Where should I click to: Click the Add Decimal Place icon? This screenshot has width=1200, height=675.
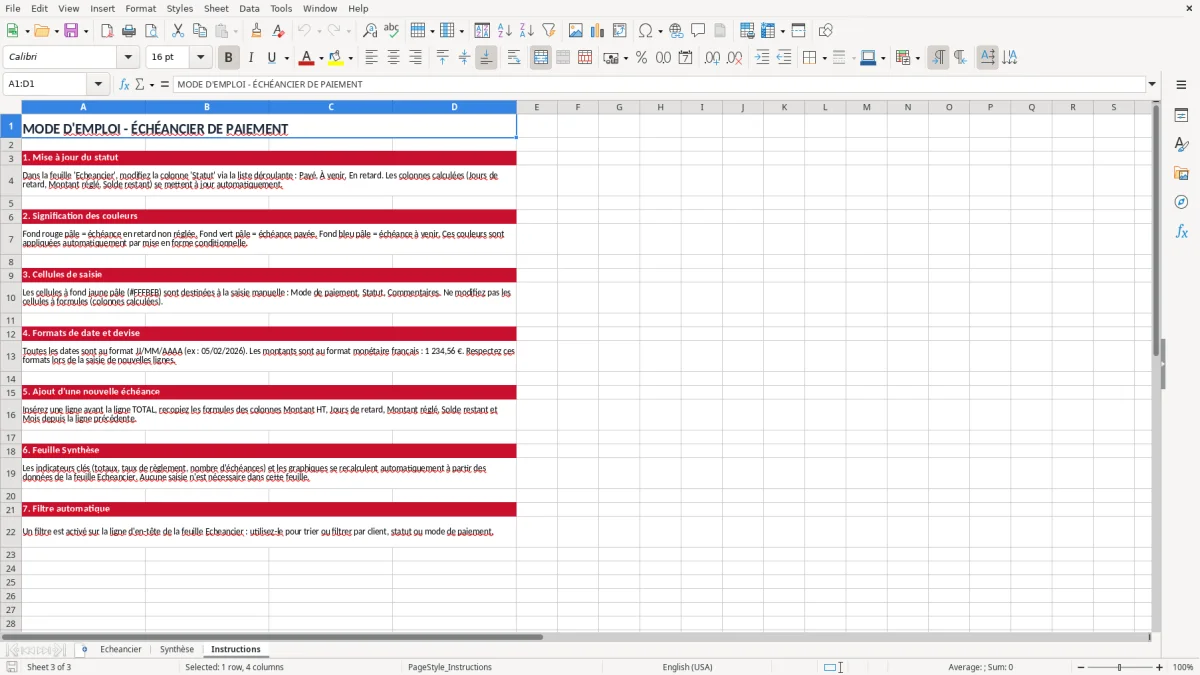click(x=712, y=58)
